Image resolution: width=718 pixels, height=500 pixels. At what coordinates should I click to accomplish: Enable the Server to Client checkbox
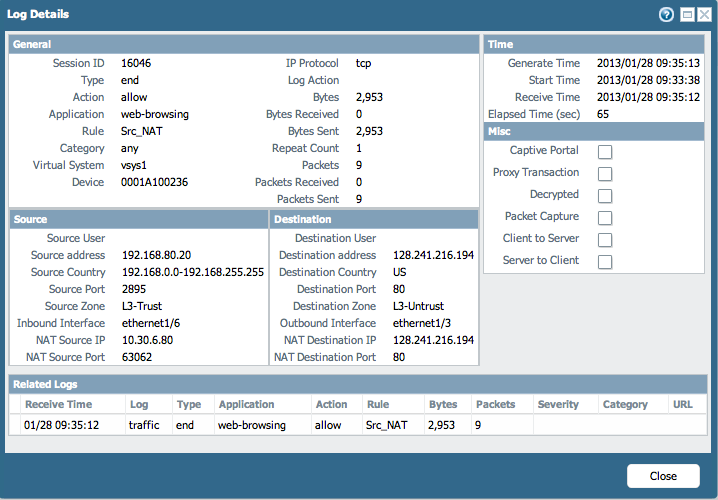point(604,262)
